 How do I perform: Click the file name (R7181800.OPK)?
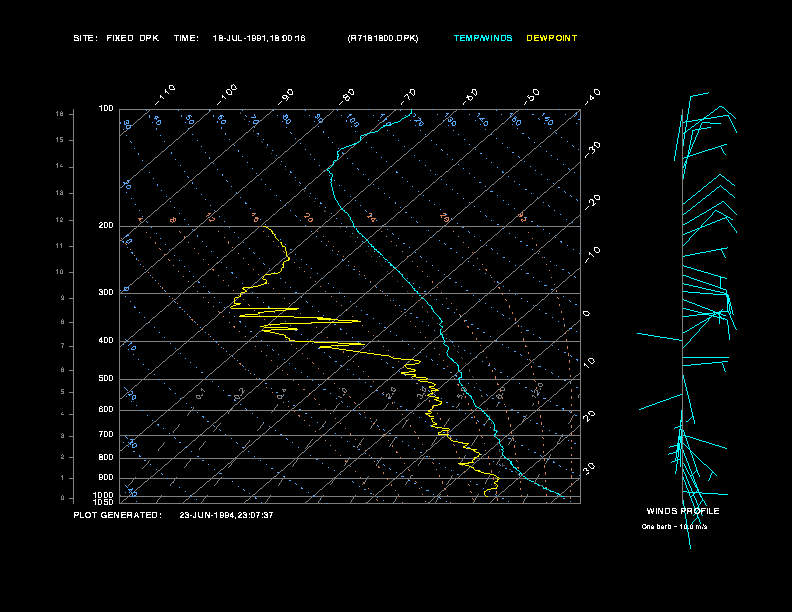(383, 38)
